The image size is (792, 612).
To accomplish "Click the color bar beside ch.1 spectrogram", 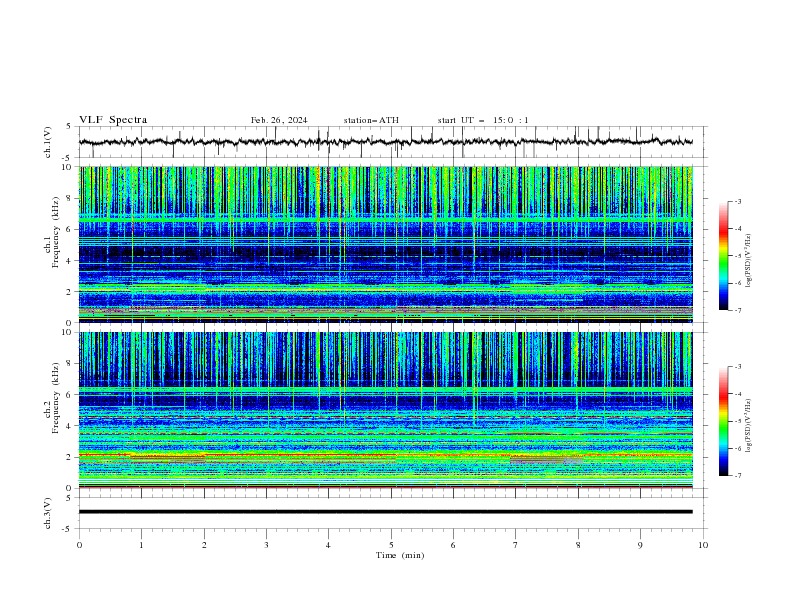I will click(x=724, y=256).
